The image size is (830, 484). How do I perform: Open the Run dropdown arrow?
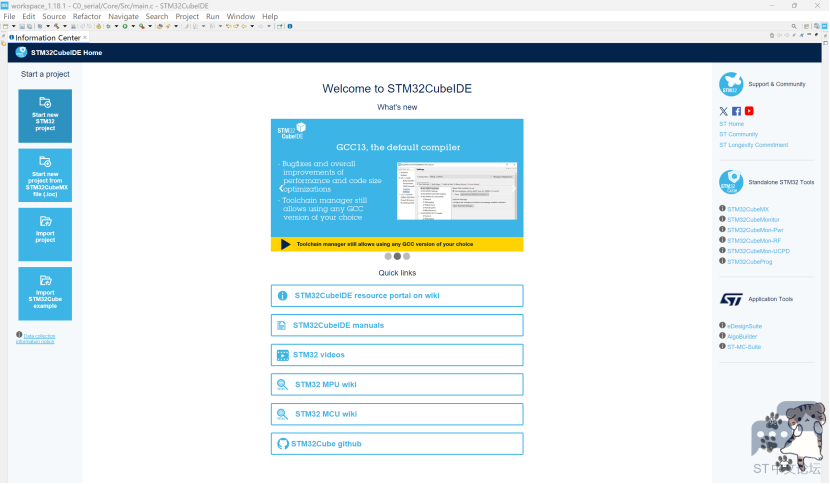click(133, 26)
